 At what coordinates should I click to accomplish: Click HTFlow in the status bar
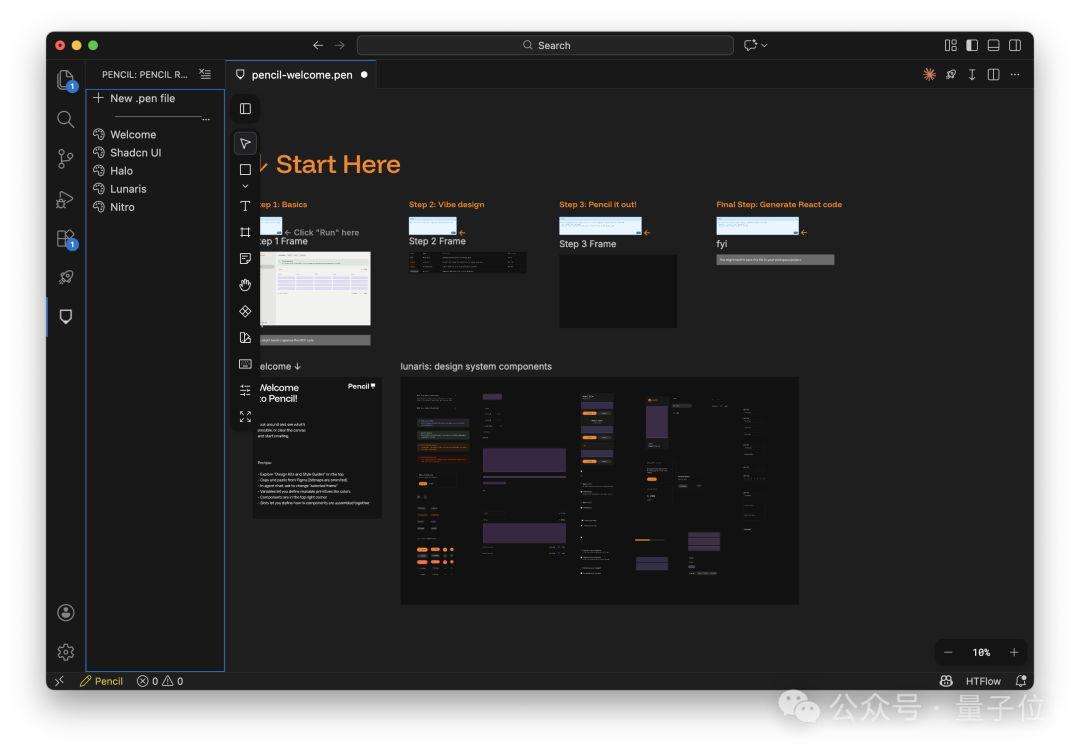point(983,681)
